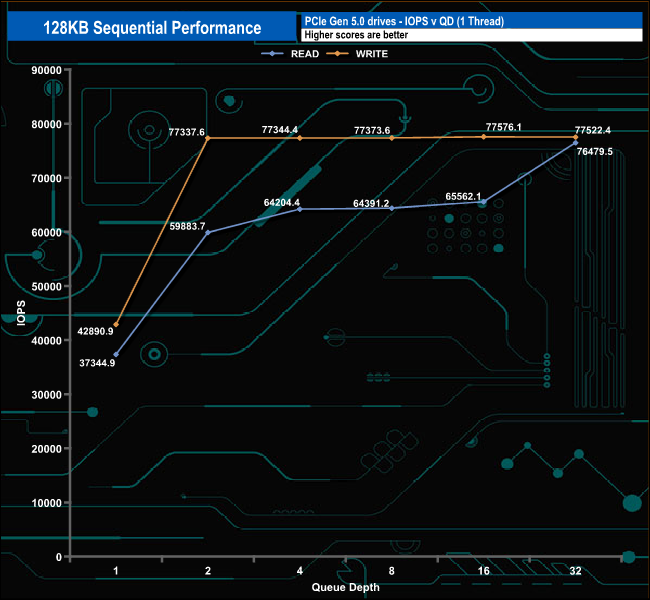Click the 128KB Sequential Performance title
The height and width of the screenshot is (600, 650).
(152, 28)
